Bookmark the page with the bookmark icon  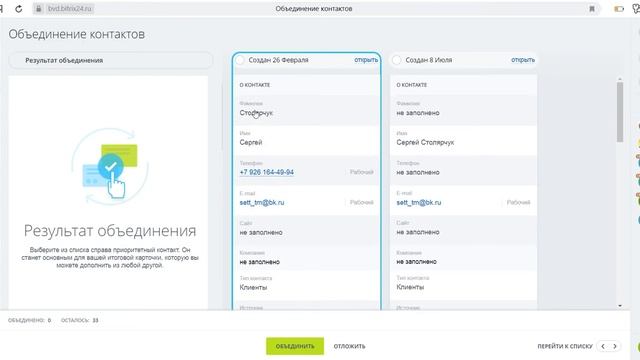click(592, 9)
